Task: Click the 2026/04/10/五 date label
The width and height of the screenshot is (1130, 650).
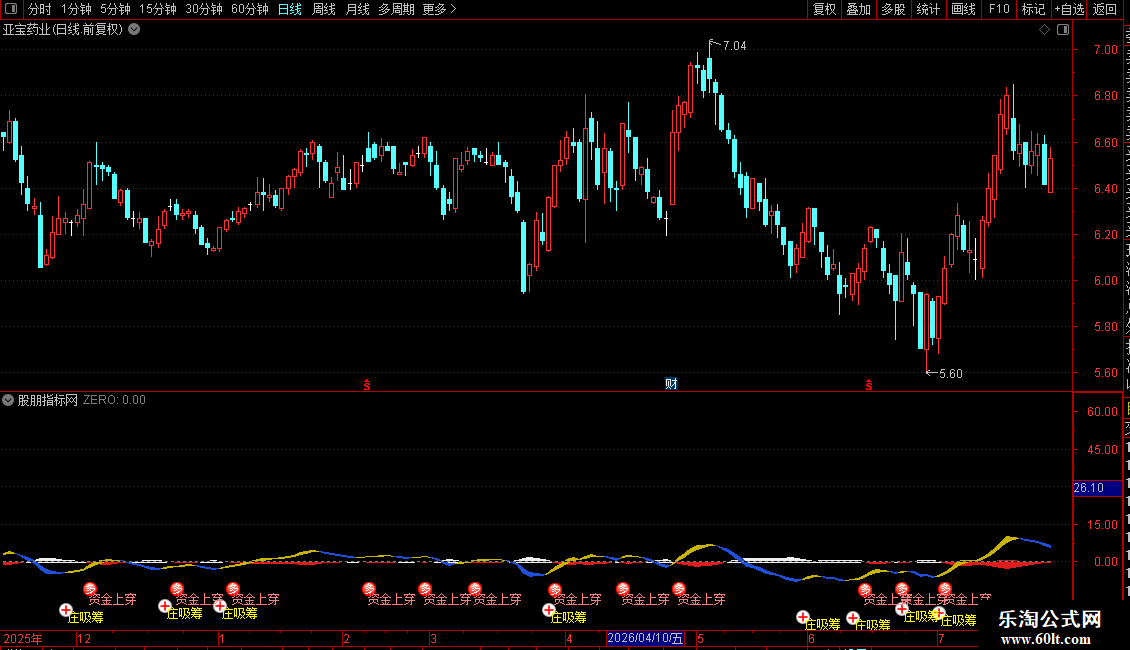Action: pyautogui.click(x=645, y=638)
